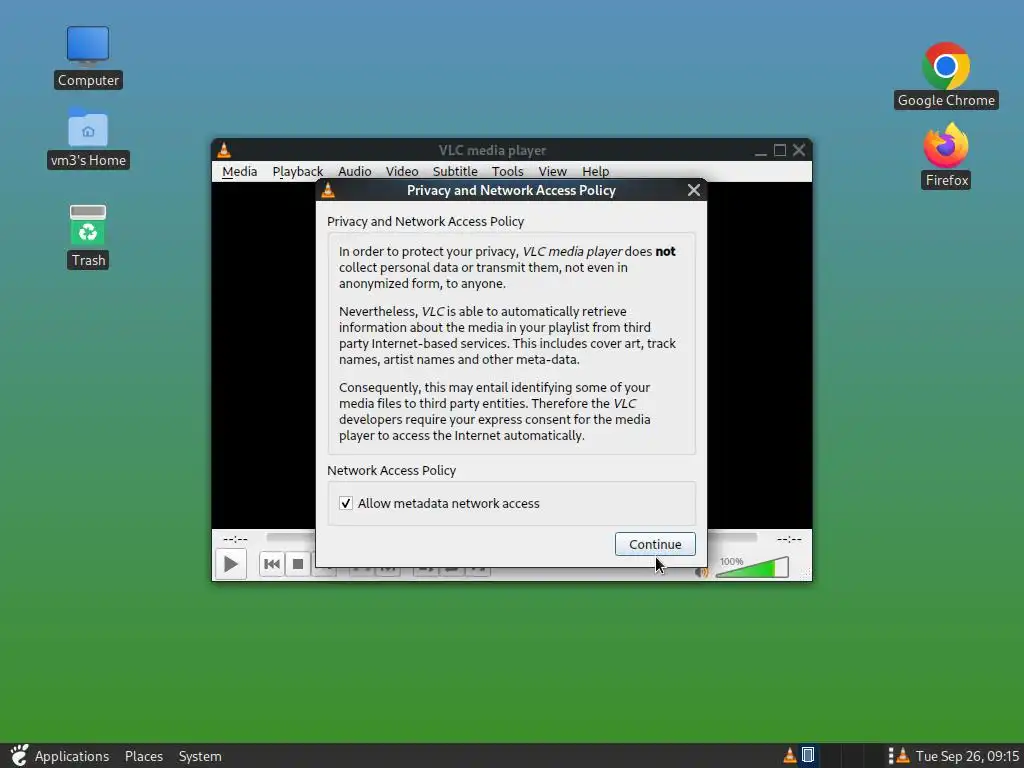Open the View menu in VLC
Viewport: 1024px width, 768px height.
pyautogui.click(x=552, y=171)
